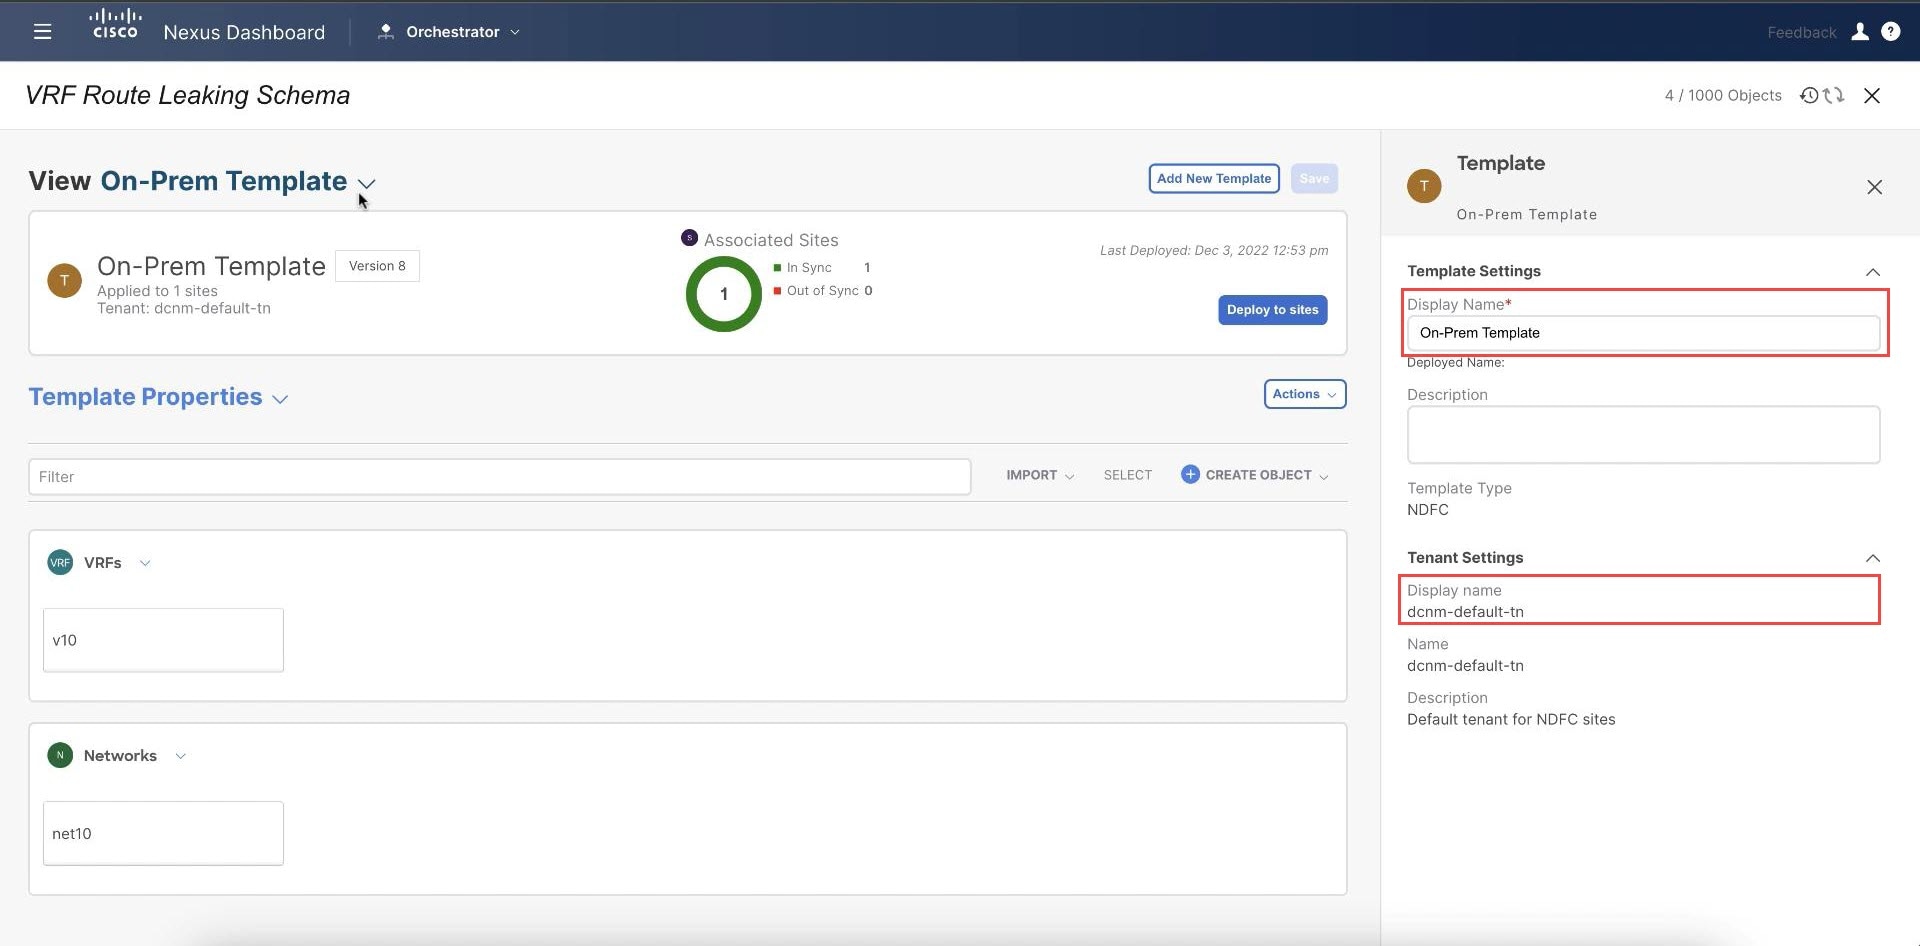Click the red Out of Sync legend marker
The height and width of the screenshot is (946, 1920).
point(777,291)
